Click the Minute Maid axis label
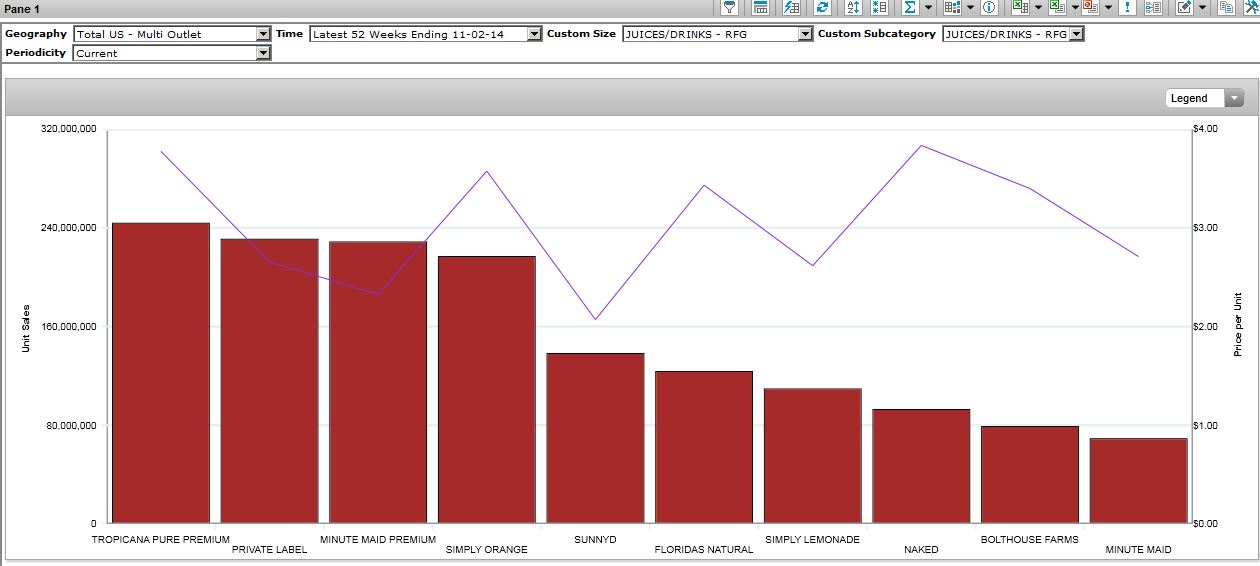Viewport: 1260px width, 566px height. point(1138,549)
